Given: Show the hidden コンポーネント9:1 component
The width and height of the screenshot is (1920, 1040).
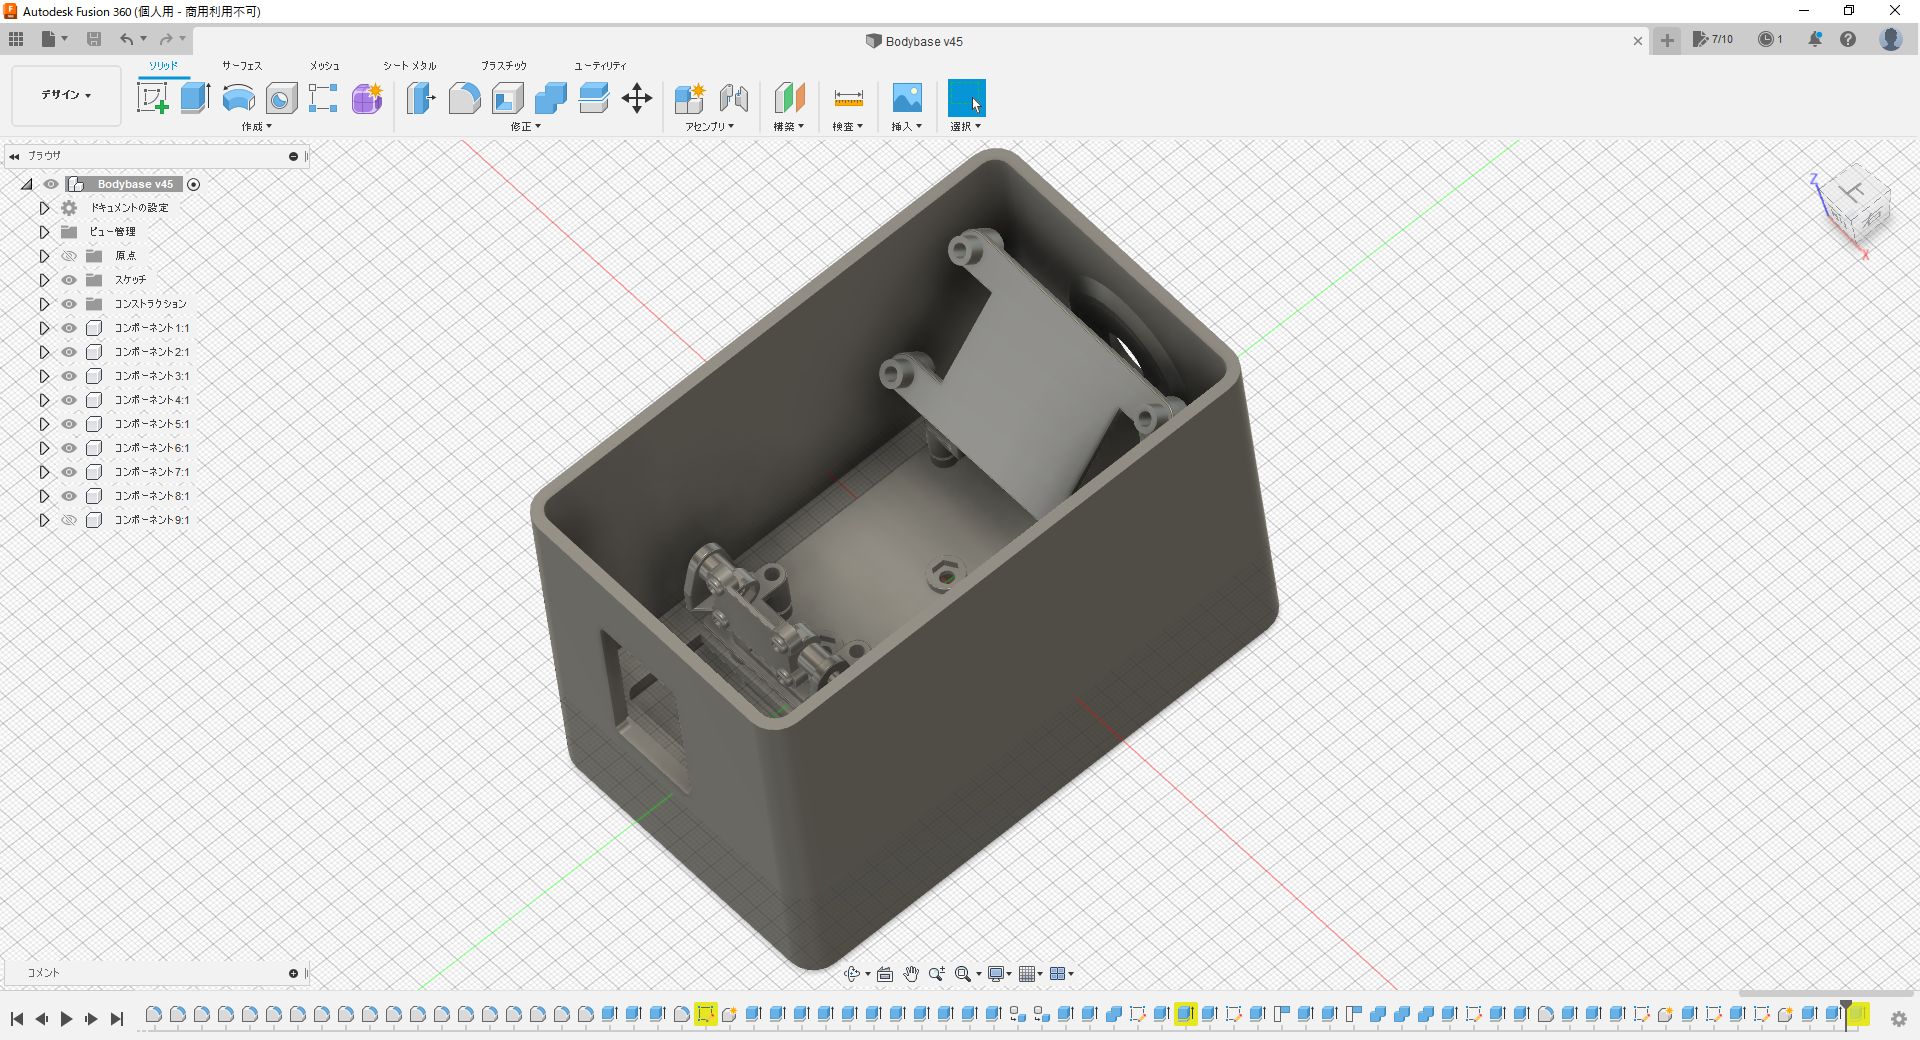Looking at the screenshot, I should coord(69,520).
